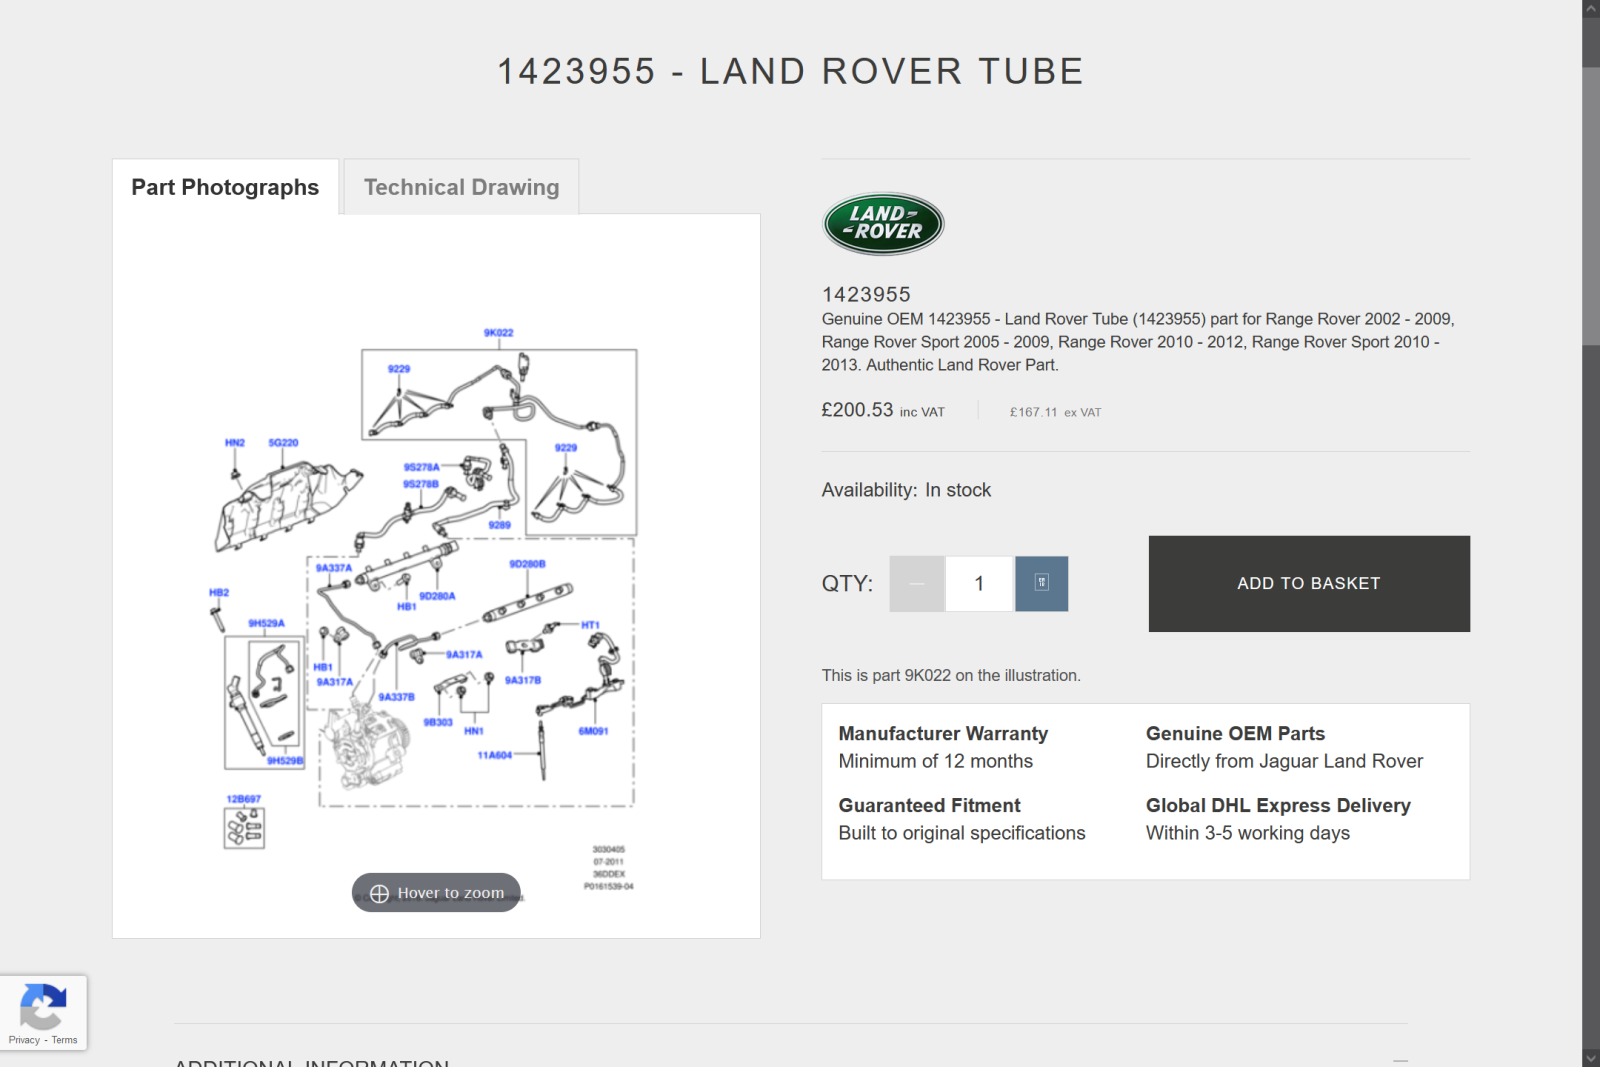1600x1067 pixels.
Task: Click the HN2 label on the diagram
Action: tap(235, 442)
